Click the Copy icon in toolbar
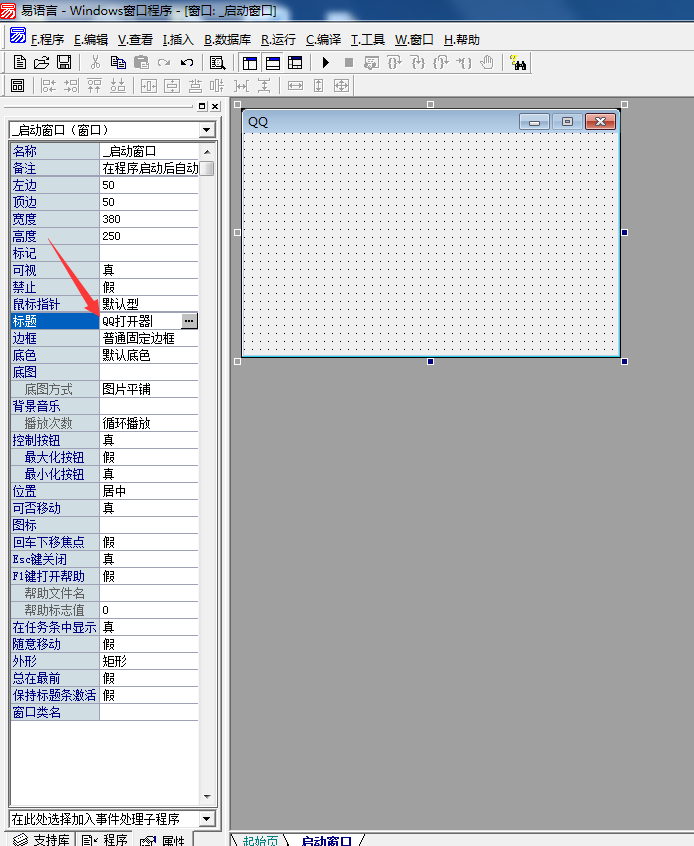This screenshot has width=694, height=846. [118, 63]
